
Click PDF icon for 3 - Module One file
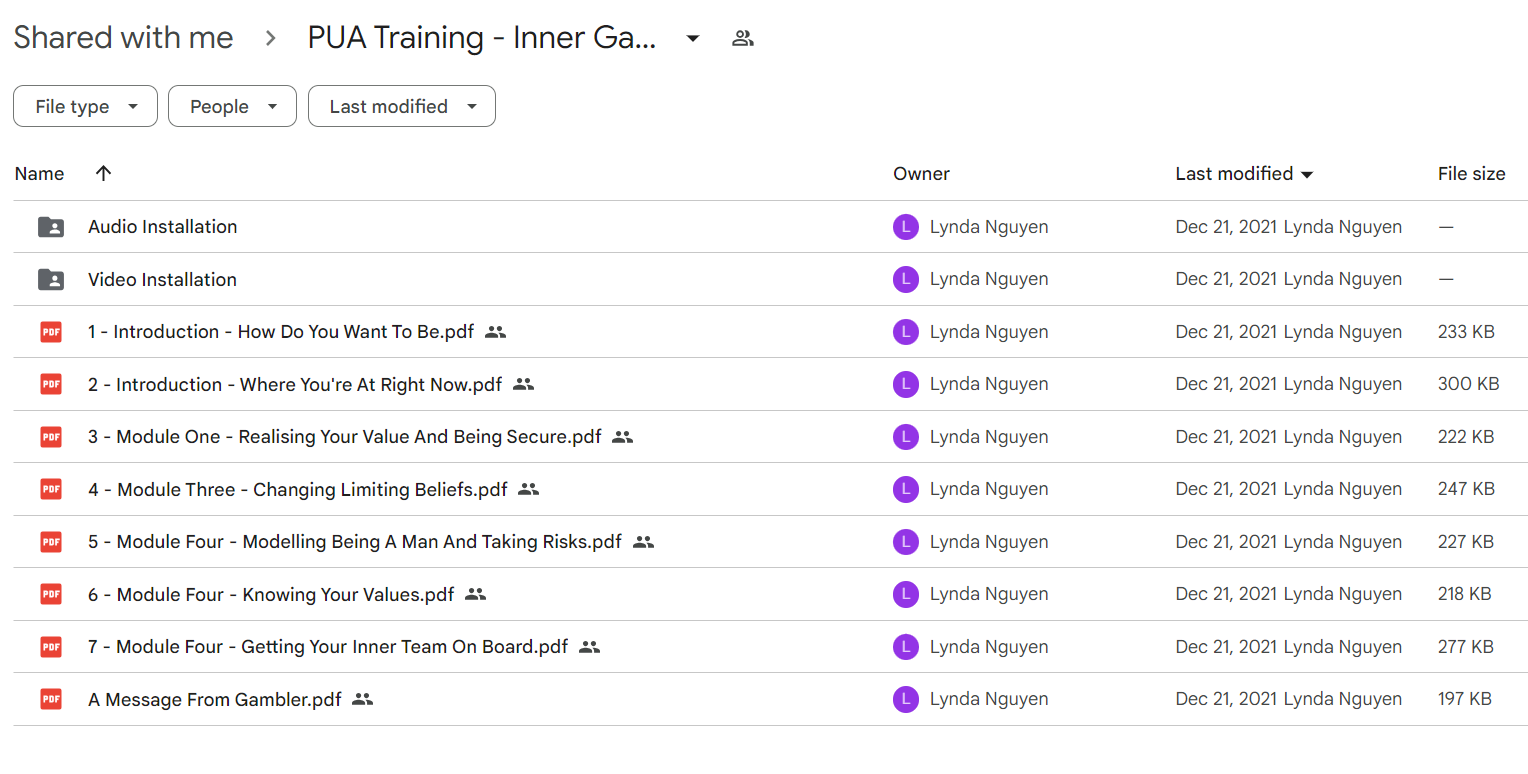pos(51,437)
